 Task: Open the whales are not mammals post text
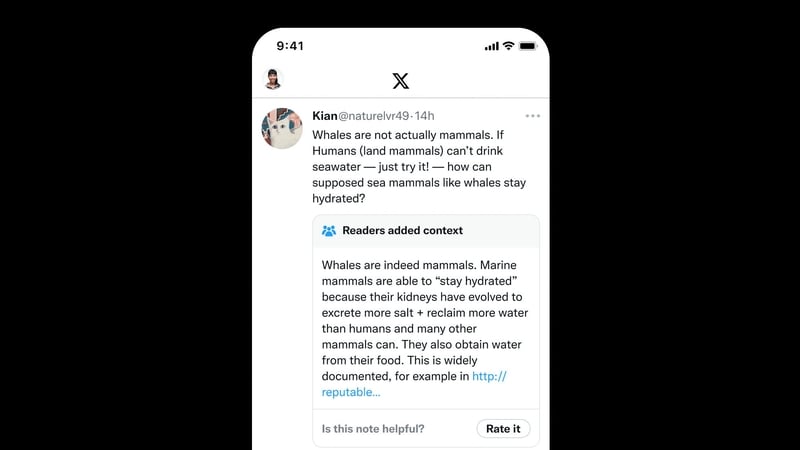pyautogui.click(x=419, y=166)
